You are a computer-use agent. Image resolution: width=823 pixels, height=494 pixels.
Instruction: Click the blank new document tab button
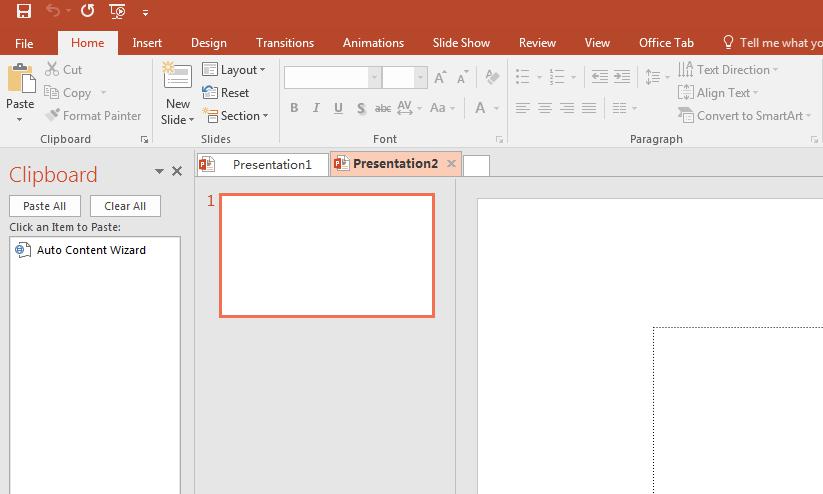[477, 165]
